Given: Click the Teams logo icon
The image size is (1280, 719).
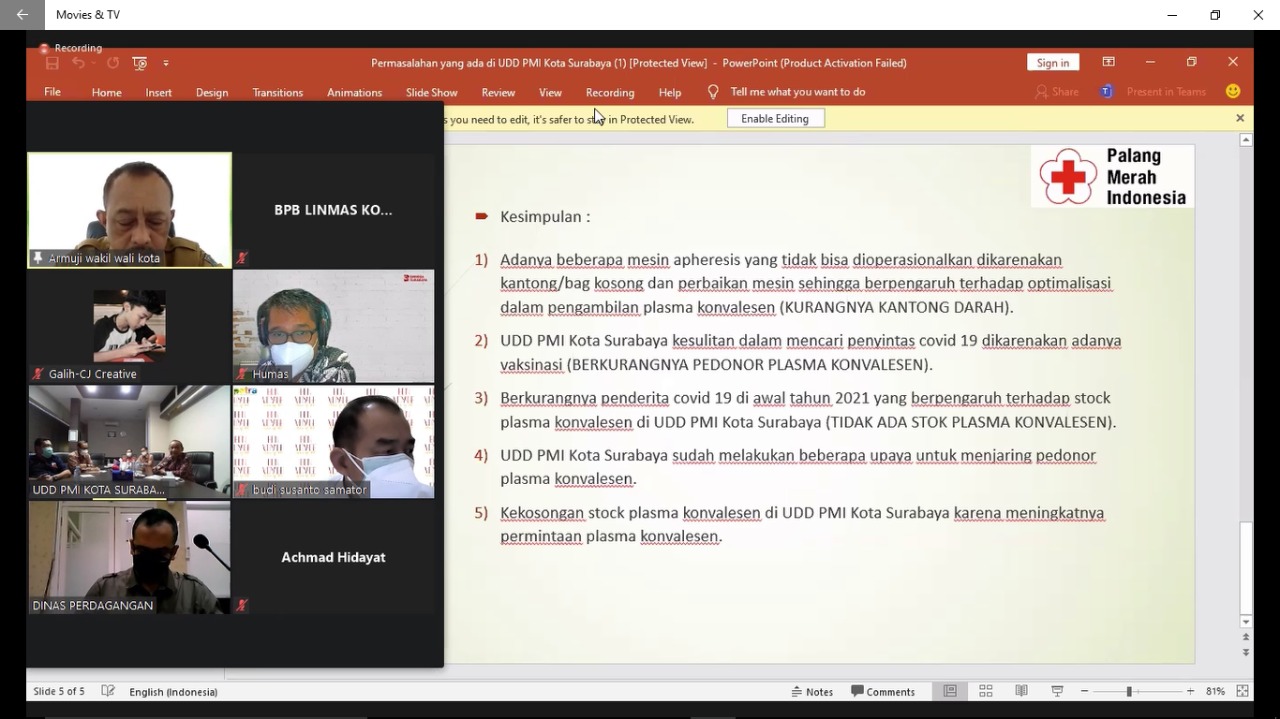Looking at the screenshot, I should pyautogui.click(x=1107, y=92).
